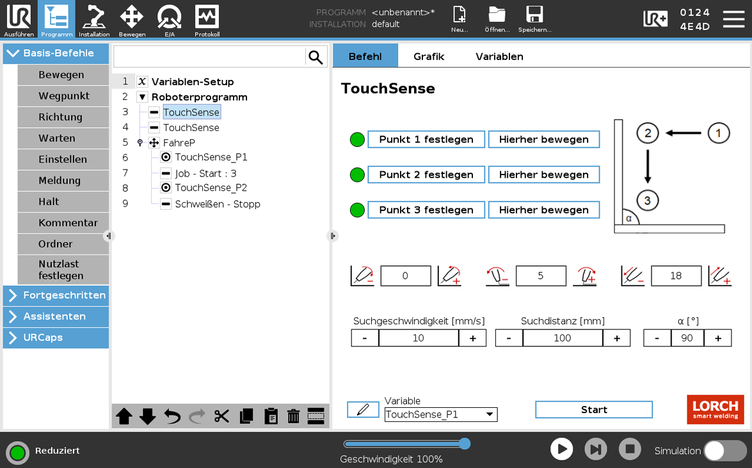
Task: Switch to the Grafik tab
Action: pyautogui.click(x=428, y=57)
